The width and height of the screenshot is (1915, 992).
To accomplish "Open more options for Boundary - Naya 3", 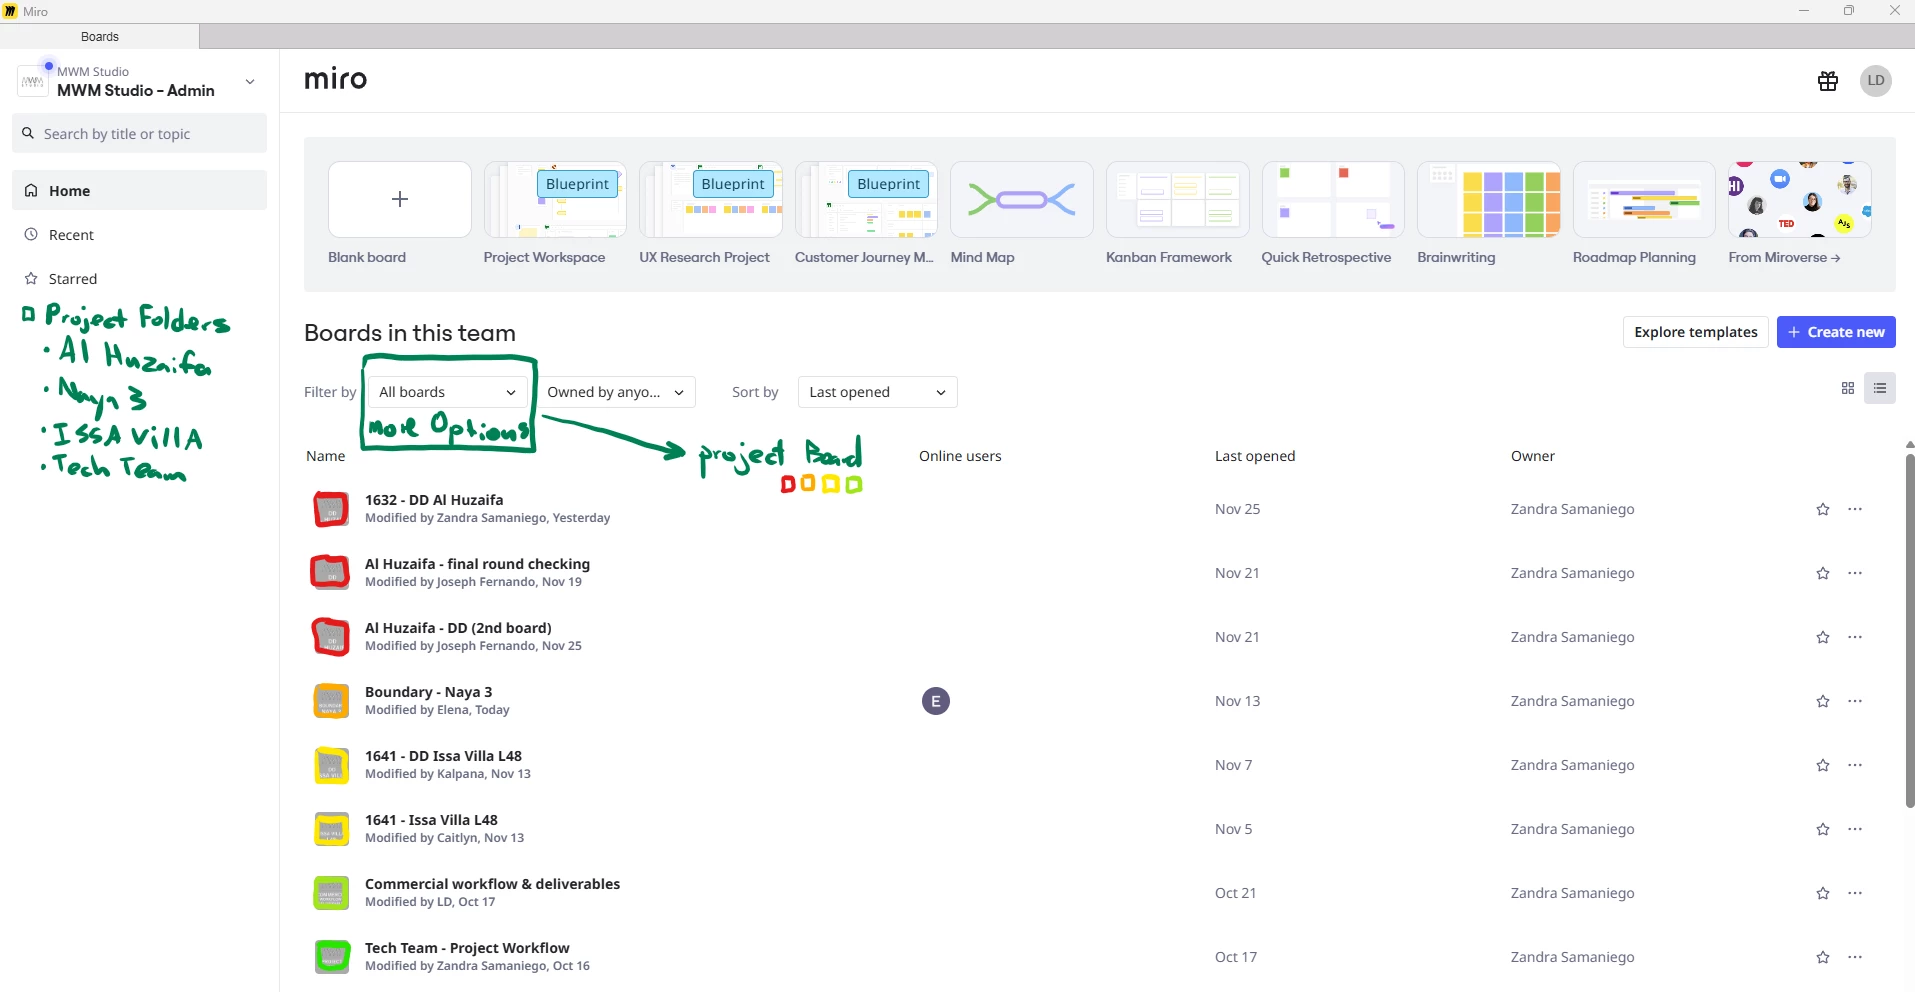I will [1855, 701].
